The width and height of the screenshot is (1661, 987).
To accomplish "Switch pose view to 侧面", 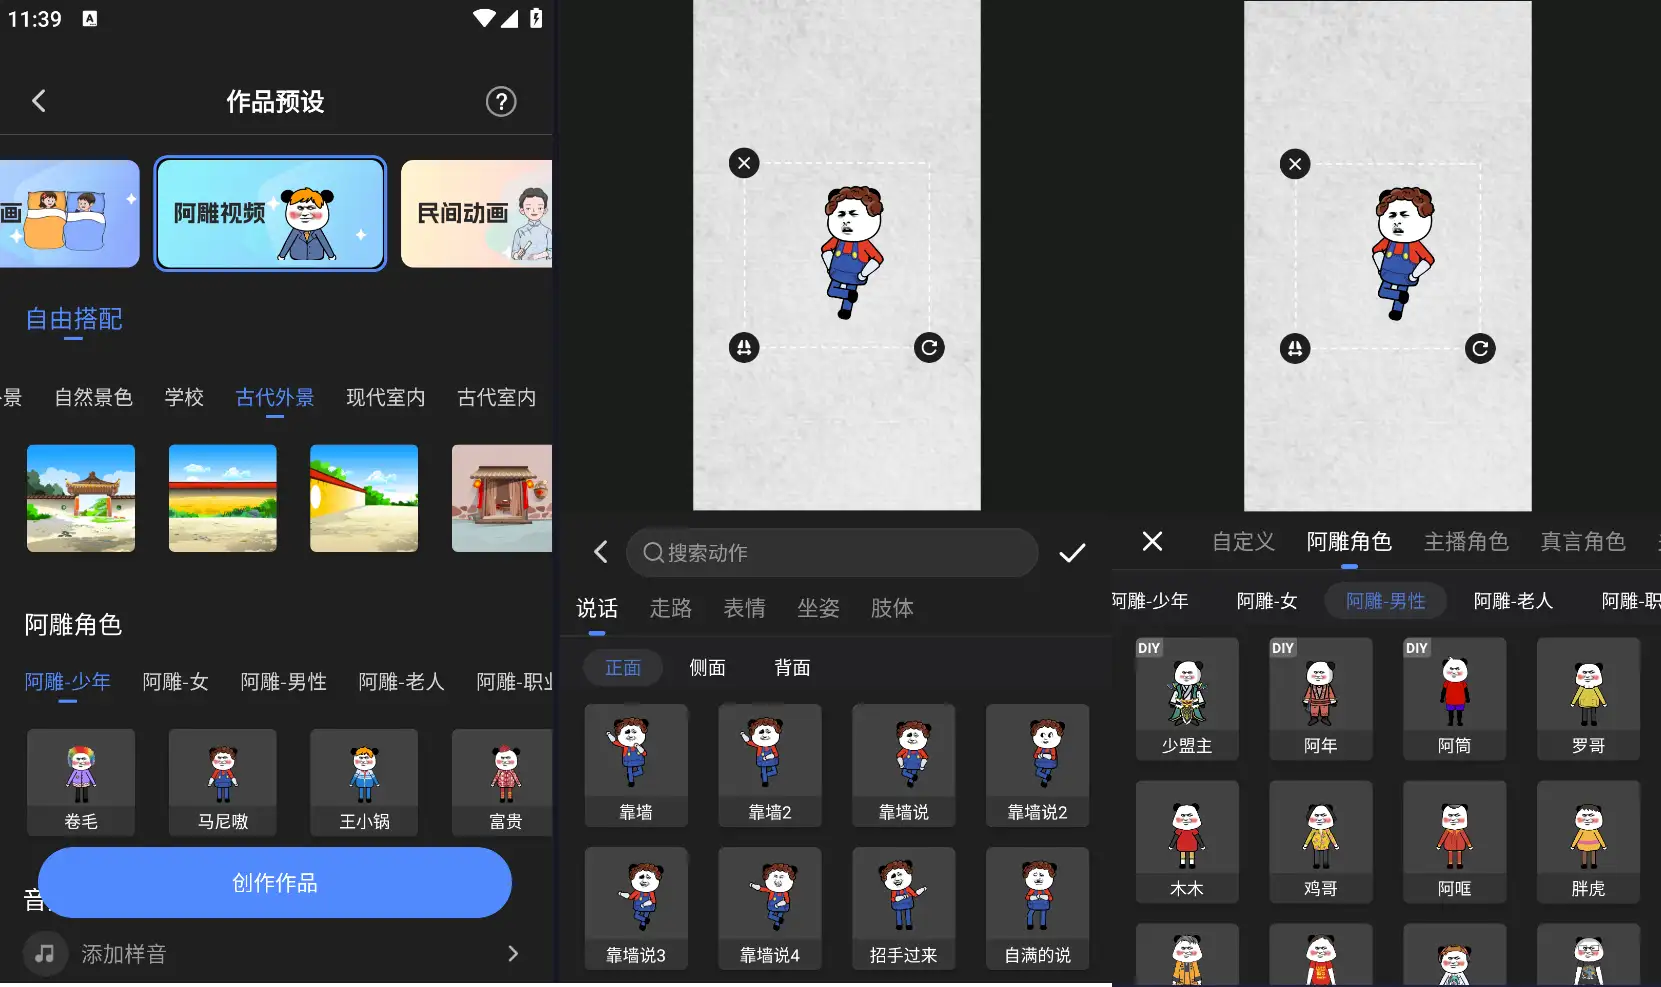I will pyautogui.click(x=708, y=667).
